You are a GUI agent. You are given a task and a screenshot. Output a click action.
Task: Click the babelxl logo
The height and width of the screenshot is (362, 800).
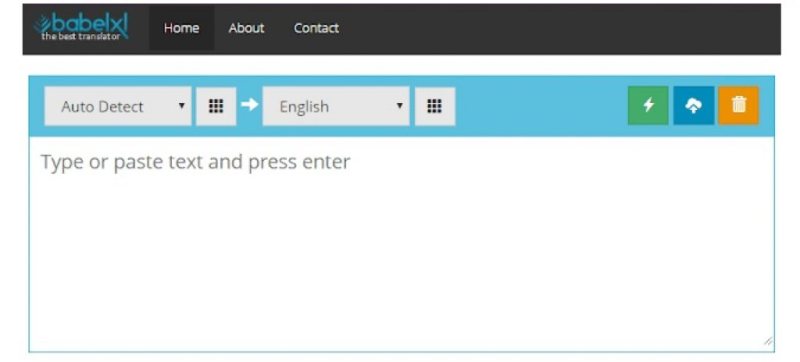[x=81, y=28]
